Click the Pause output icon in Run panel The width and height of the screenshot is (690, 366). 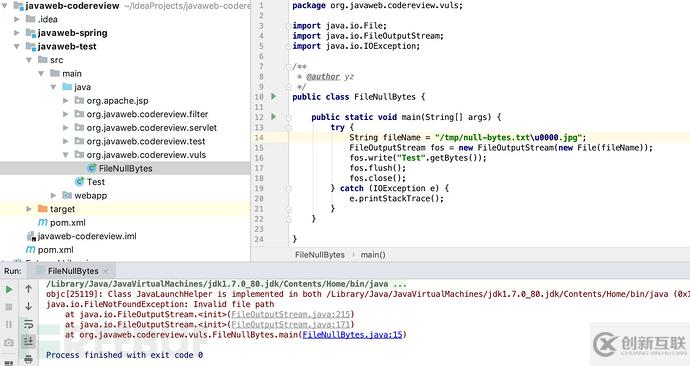(9, 325)
